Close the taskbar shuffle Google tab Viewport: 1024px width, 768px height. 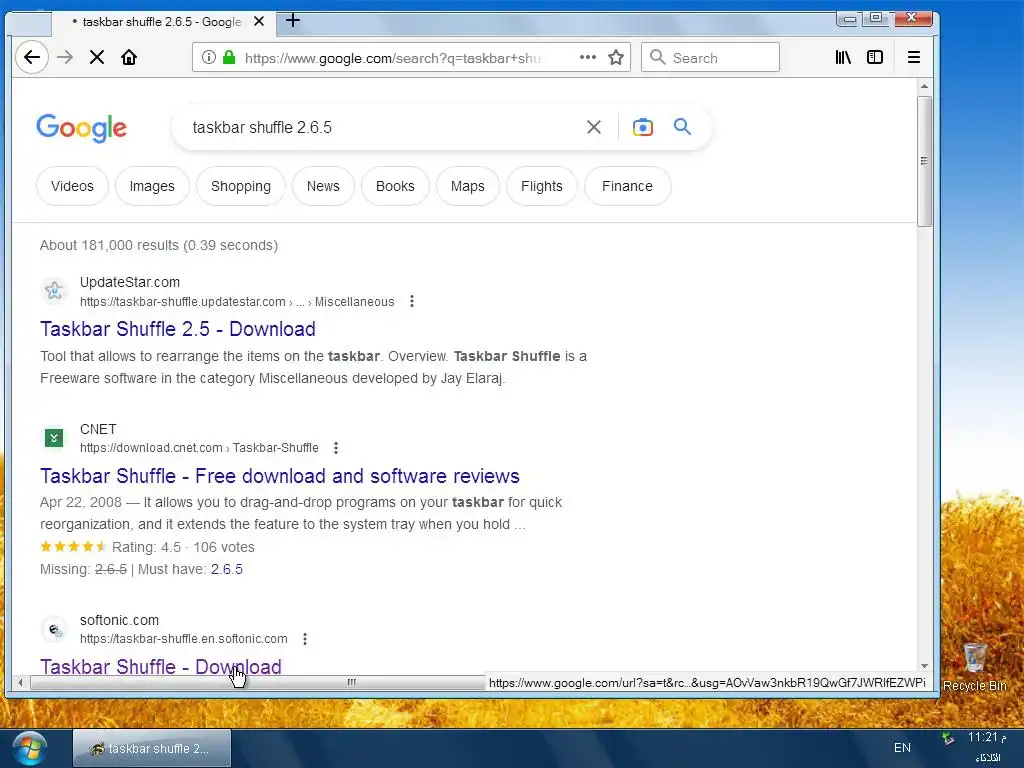(259, 22)
